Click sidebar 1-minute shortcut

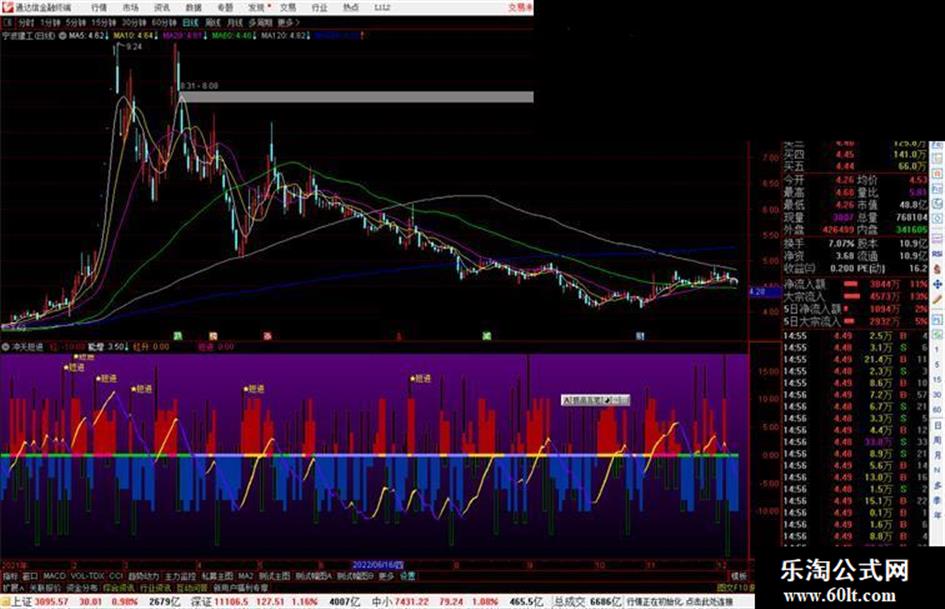(x=938, y=350)
